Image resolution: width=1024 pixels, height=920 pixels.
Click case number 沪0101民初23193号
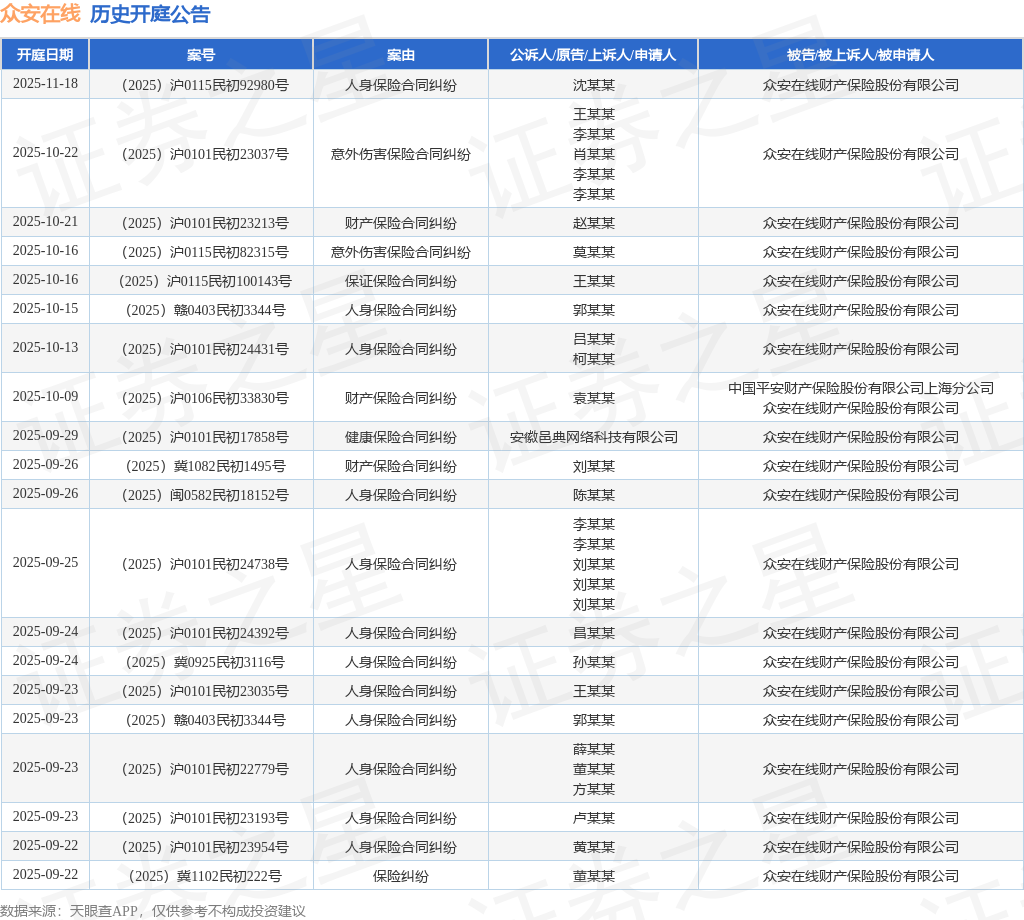pyautogui.click(x=205, y=818)
